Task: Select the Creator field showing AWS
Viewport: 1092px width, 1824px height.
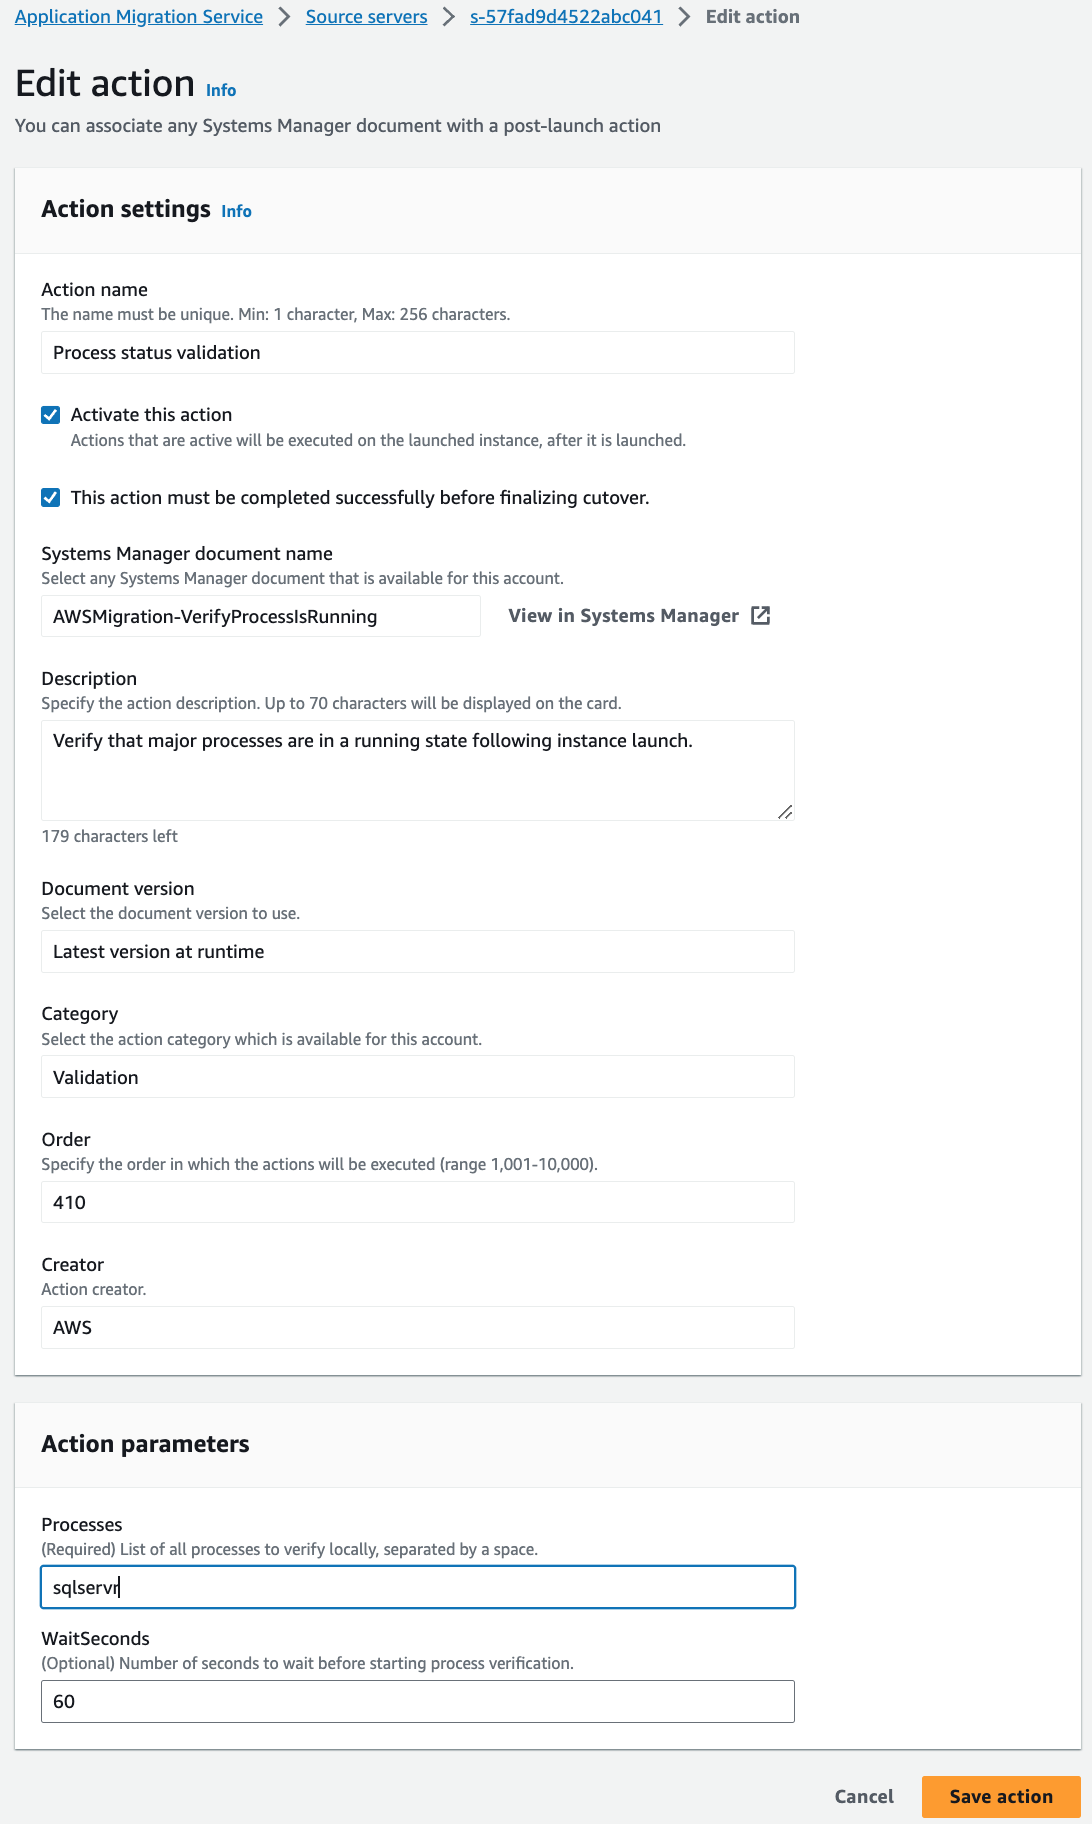Action: 417,1327
